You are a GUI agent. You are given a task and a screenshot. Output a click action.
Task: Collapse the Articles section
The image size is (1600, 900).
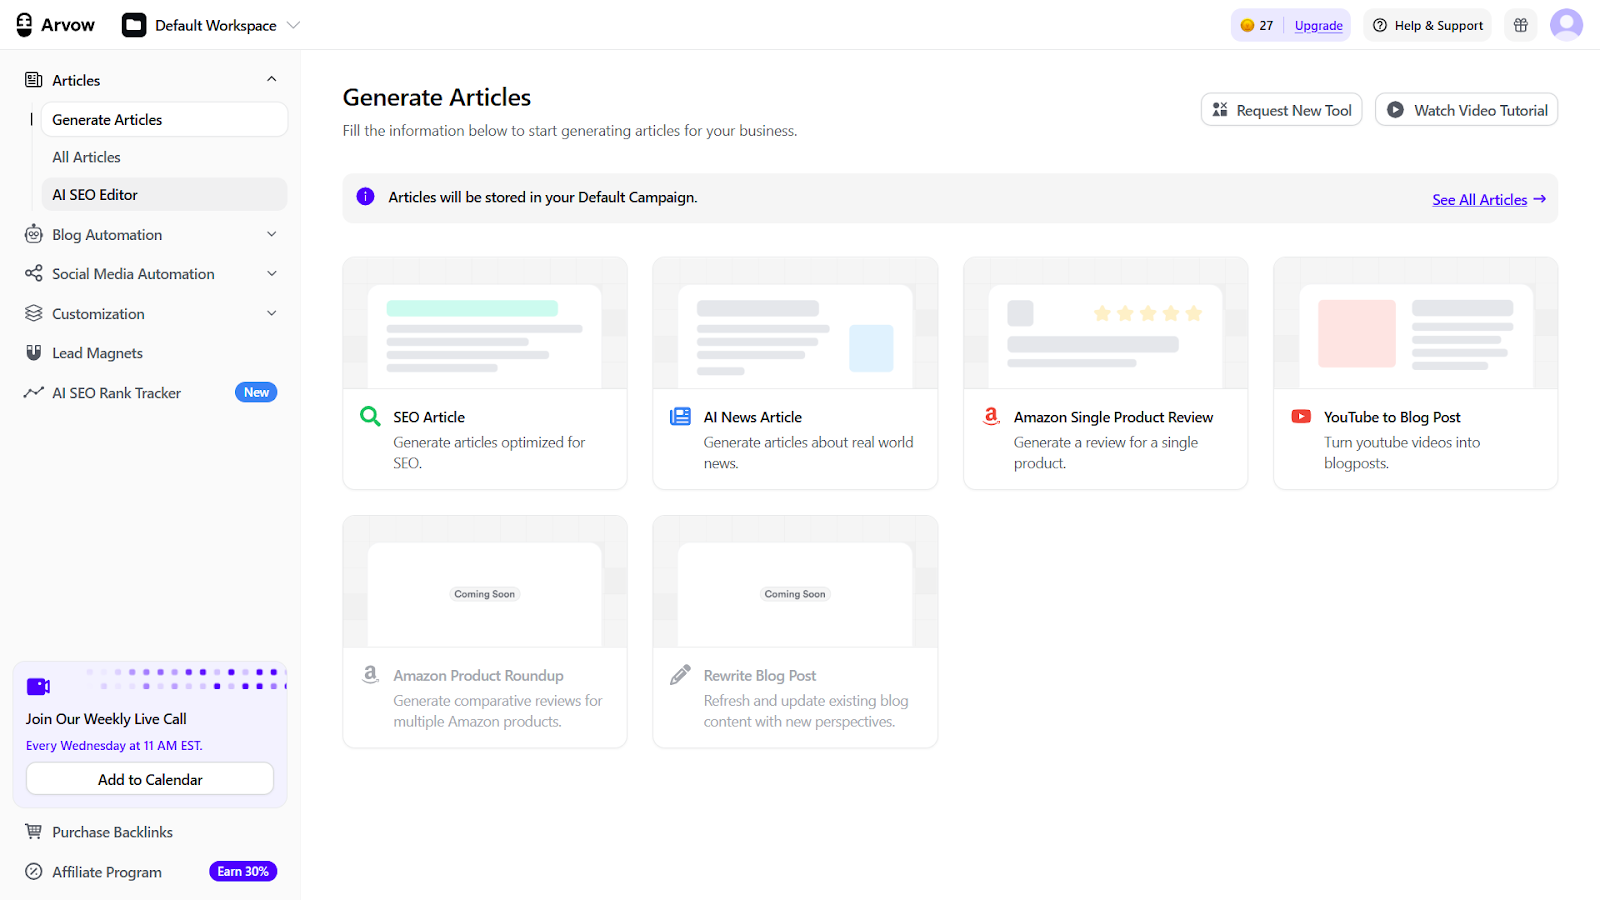pos(271,79)
